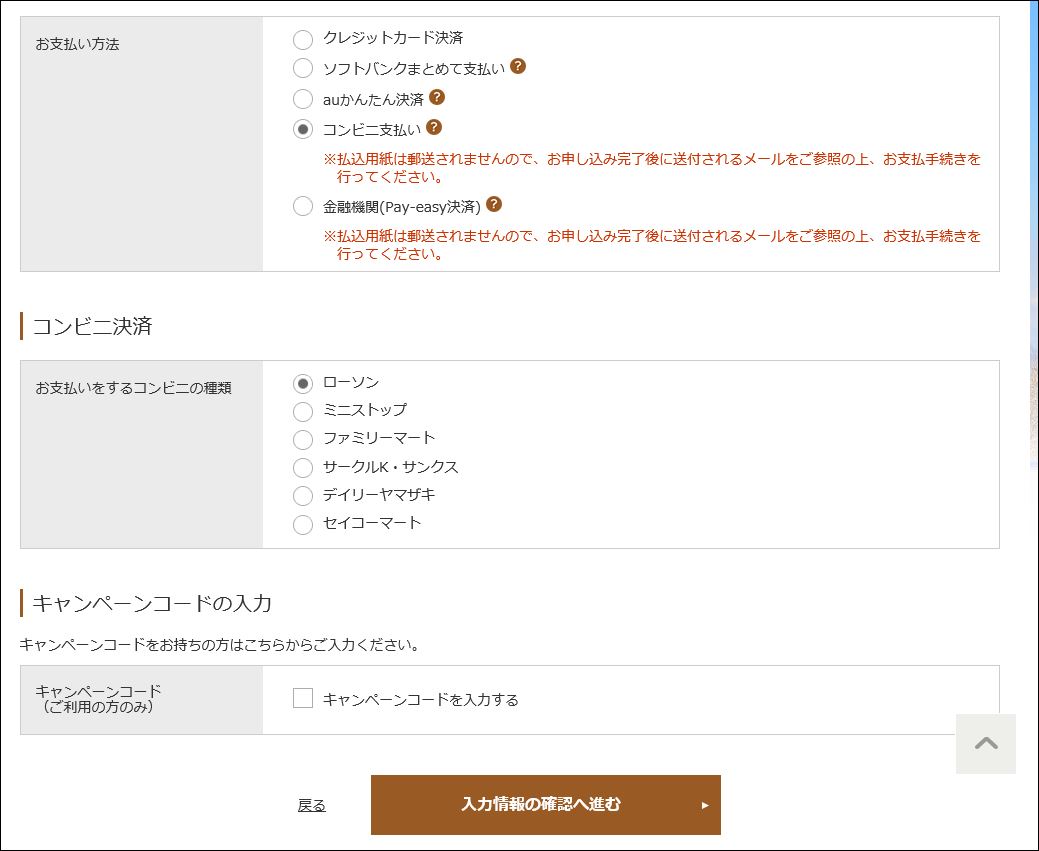Choose サークルK・サンクス option
The width and height of the screenshot is (1039, 851).
303,468
